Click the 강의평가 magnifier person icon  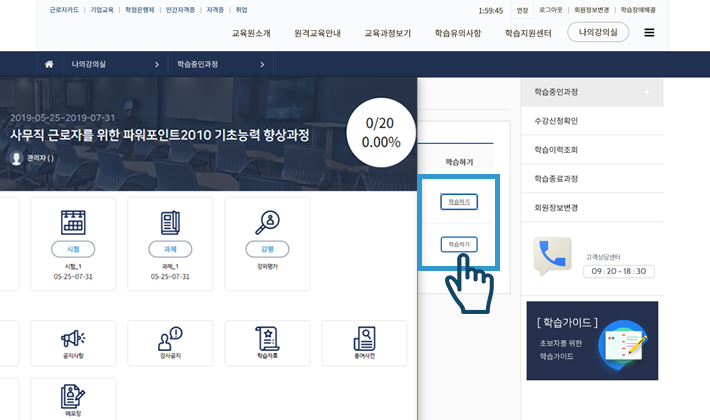[x=267, y=222]
